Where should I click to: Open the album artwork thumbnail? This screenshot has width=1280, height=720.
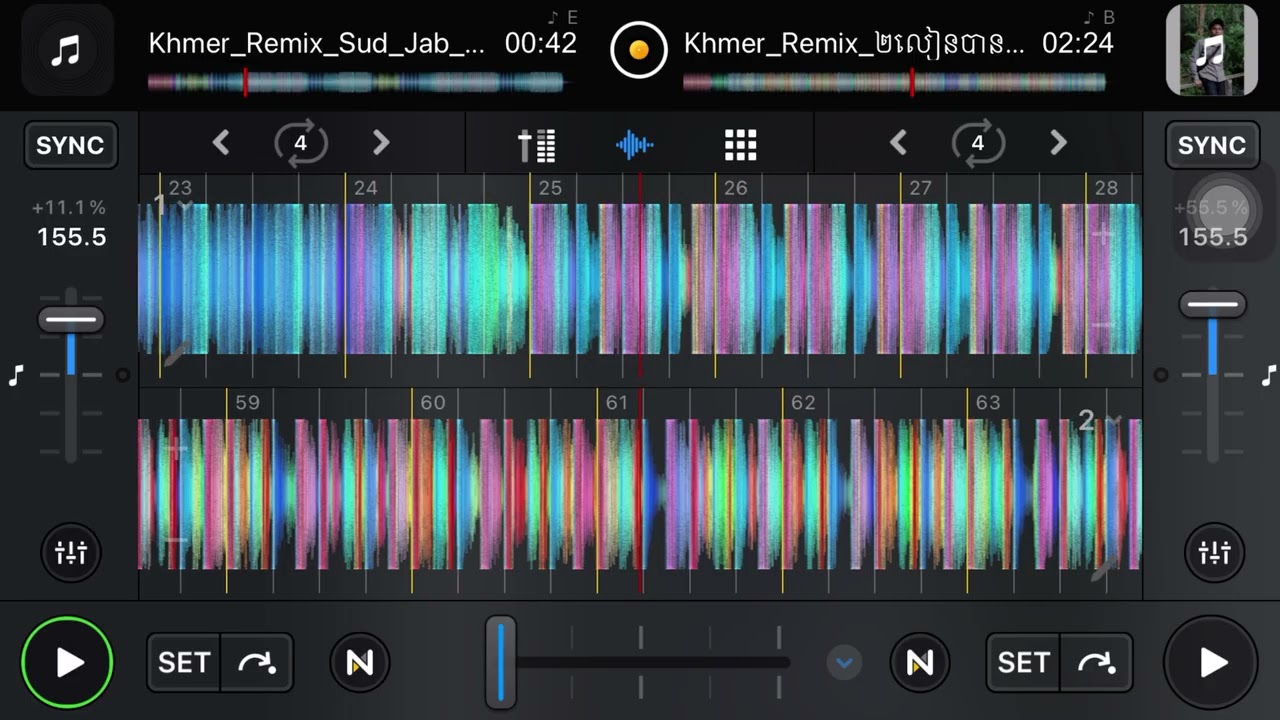point(1211,50)
